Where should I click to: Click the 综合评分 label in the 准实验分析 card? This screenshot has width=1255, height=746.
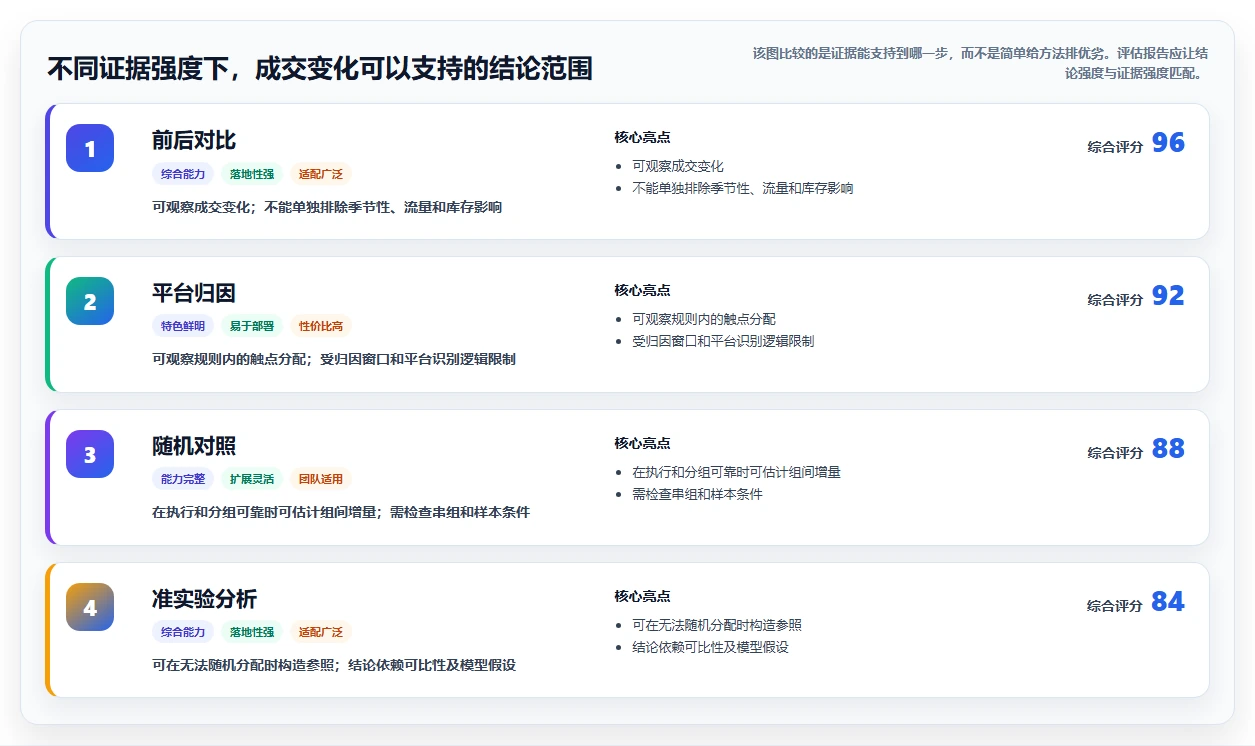click(1115, 606)
